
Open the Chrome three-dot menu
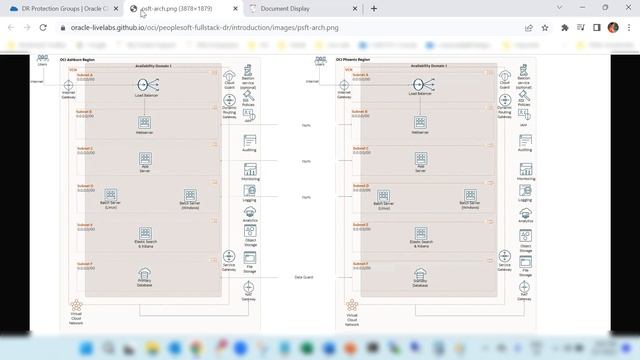(x=629, y=28)
